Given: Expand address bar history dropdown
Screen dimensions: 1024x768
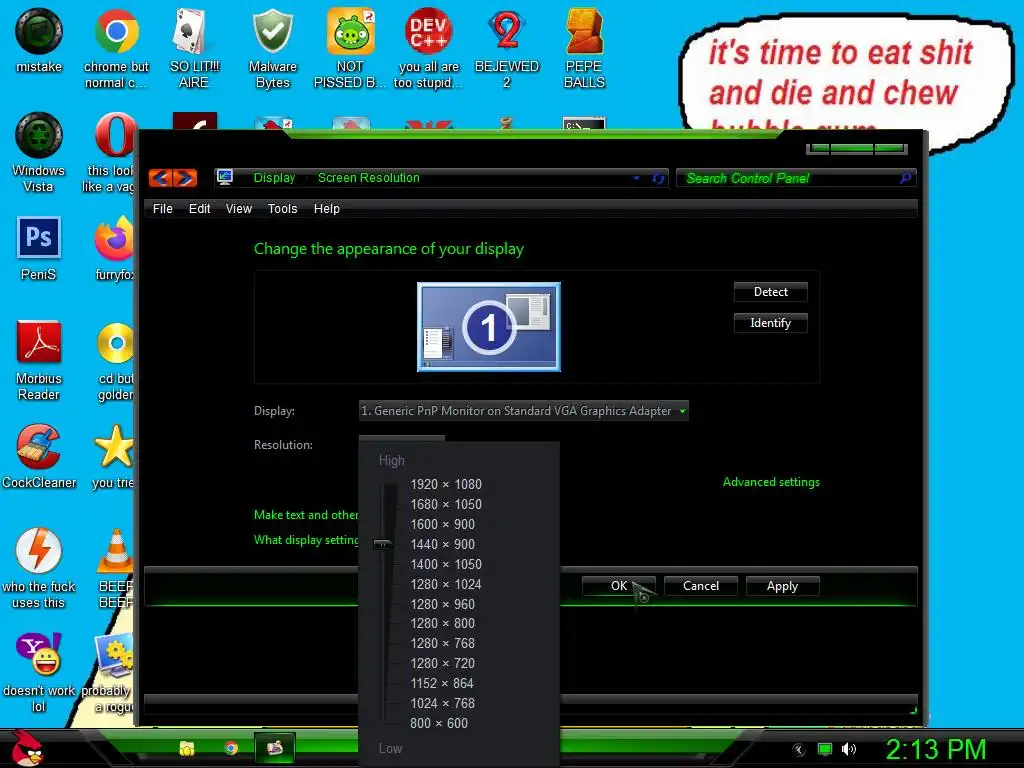Looking at the screenshot, I should [x=636, y=178].
